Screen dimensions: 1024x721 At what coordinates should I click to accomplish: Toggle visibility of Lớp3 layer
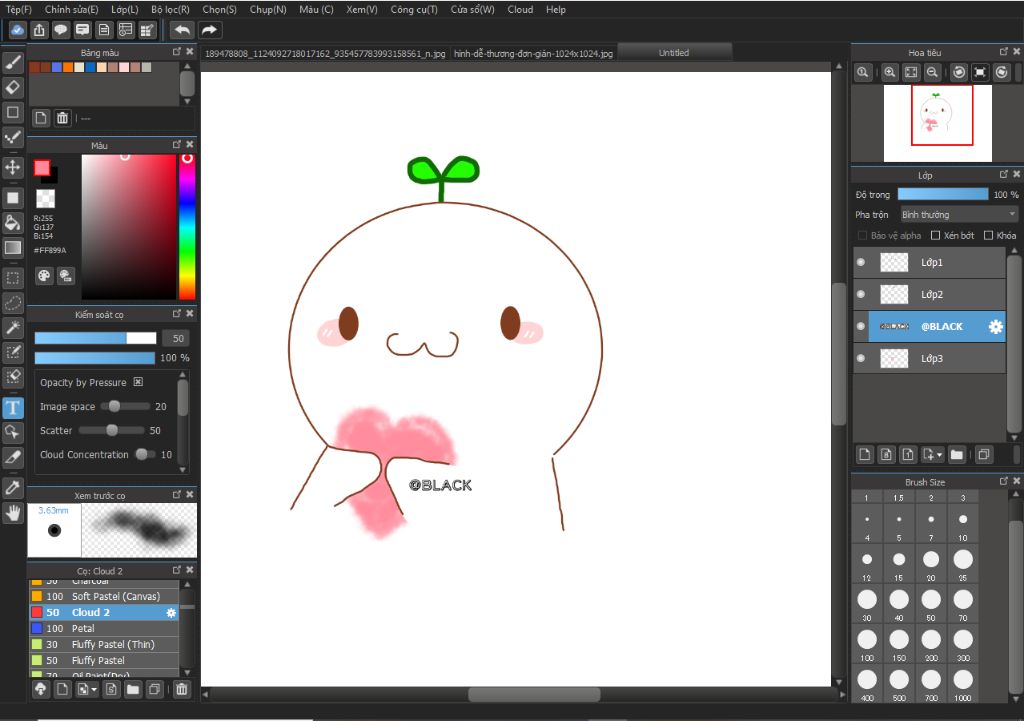[x=861, y=359]
